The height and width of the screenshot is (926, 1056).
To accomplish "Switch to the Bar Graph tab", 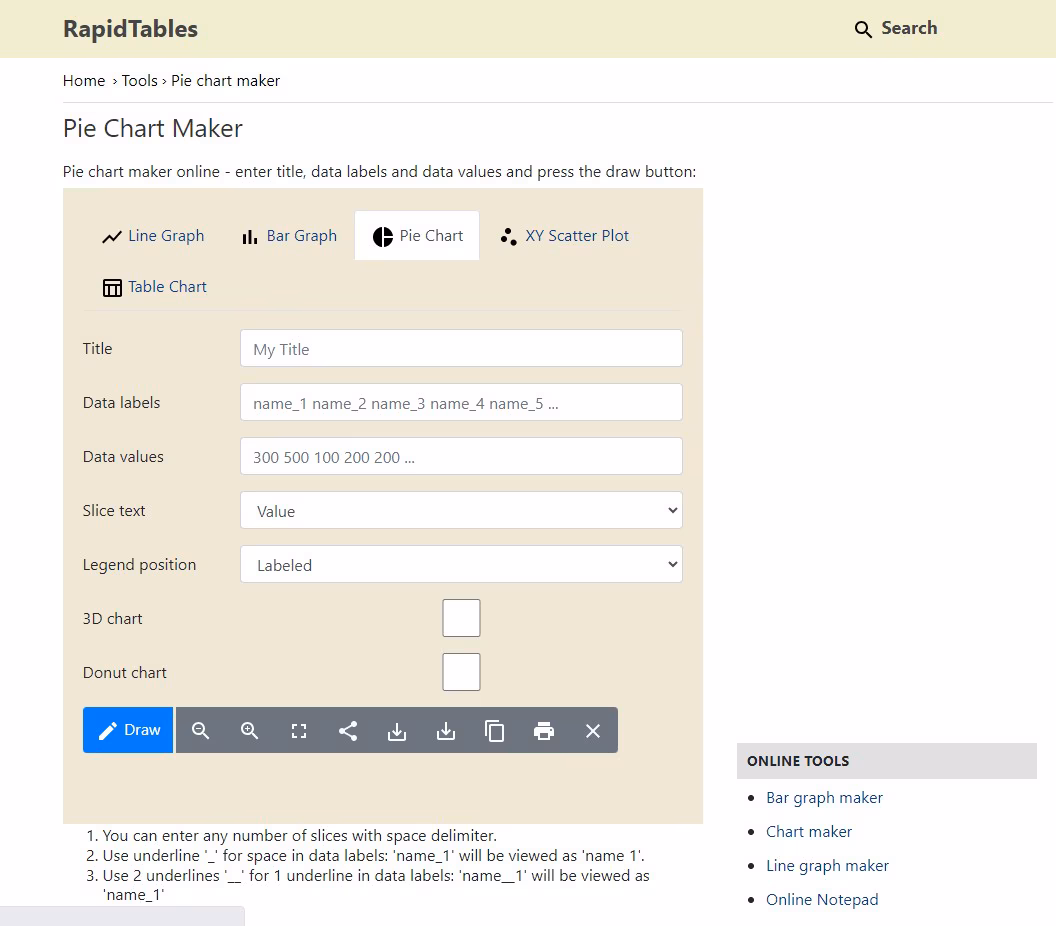I will tap(289, 236).
